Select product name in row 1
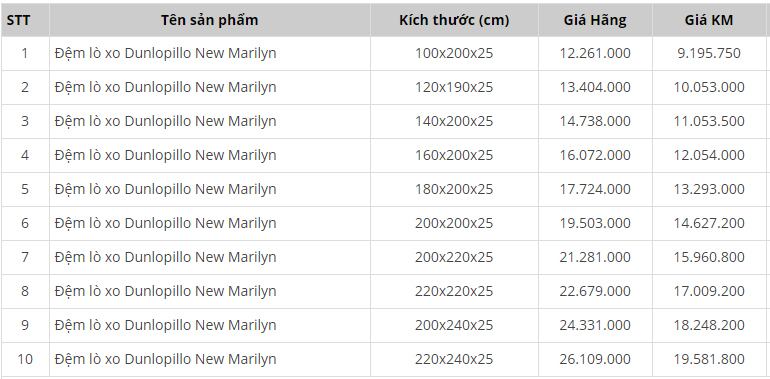 pos(165,53)
